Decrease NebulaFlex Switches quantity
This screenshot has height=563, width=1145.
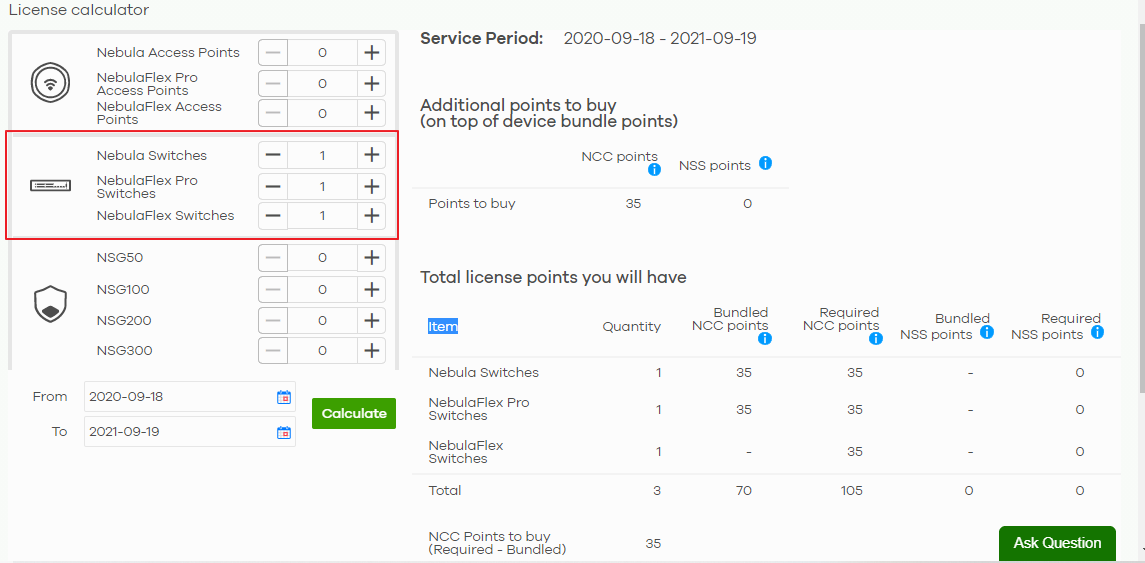273,215
